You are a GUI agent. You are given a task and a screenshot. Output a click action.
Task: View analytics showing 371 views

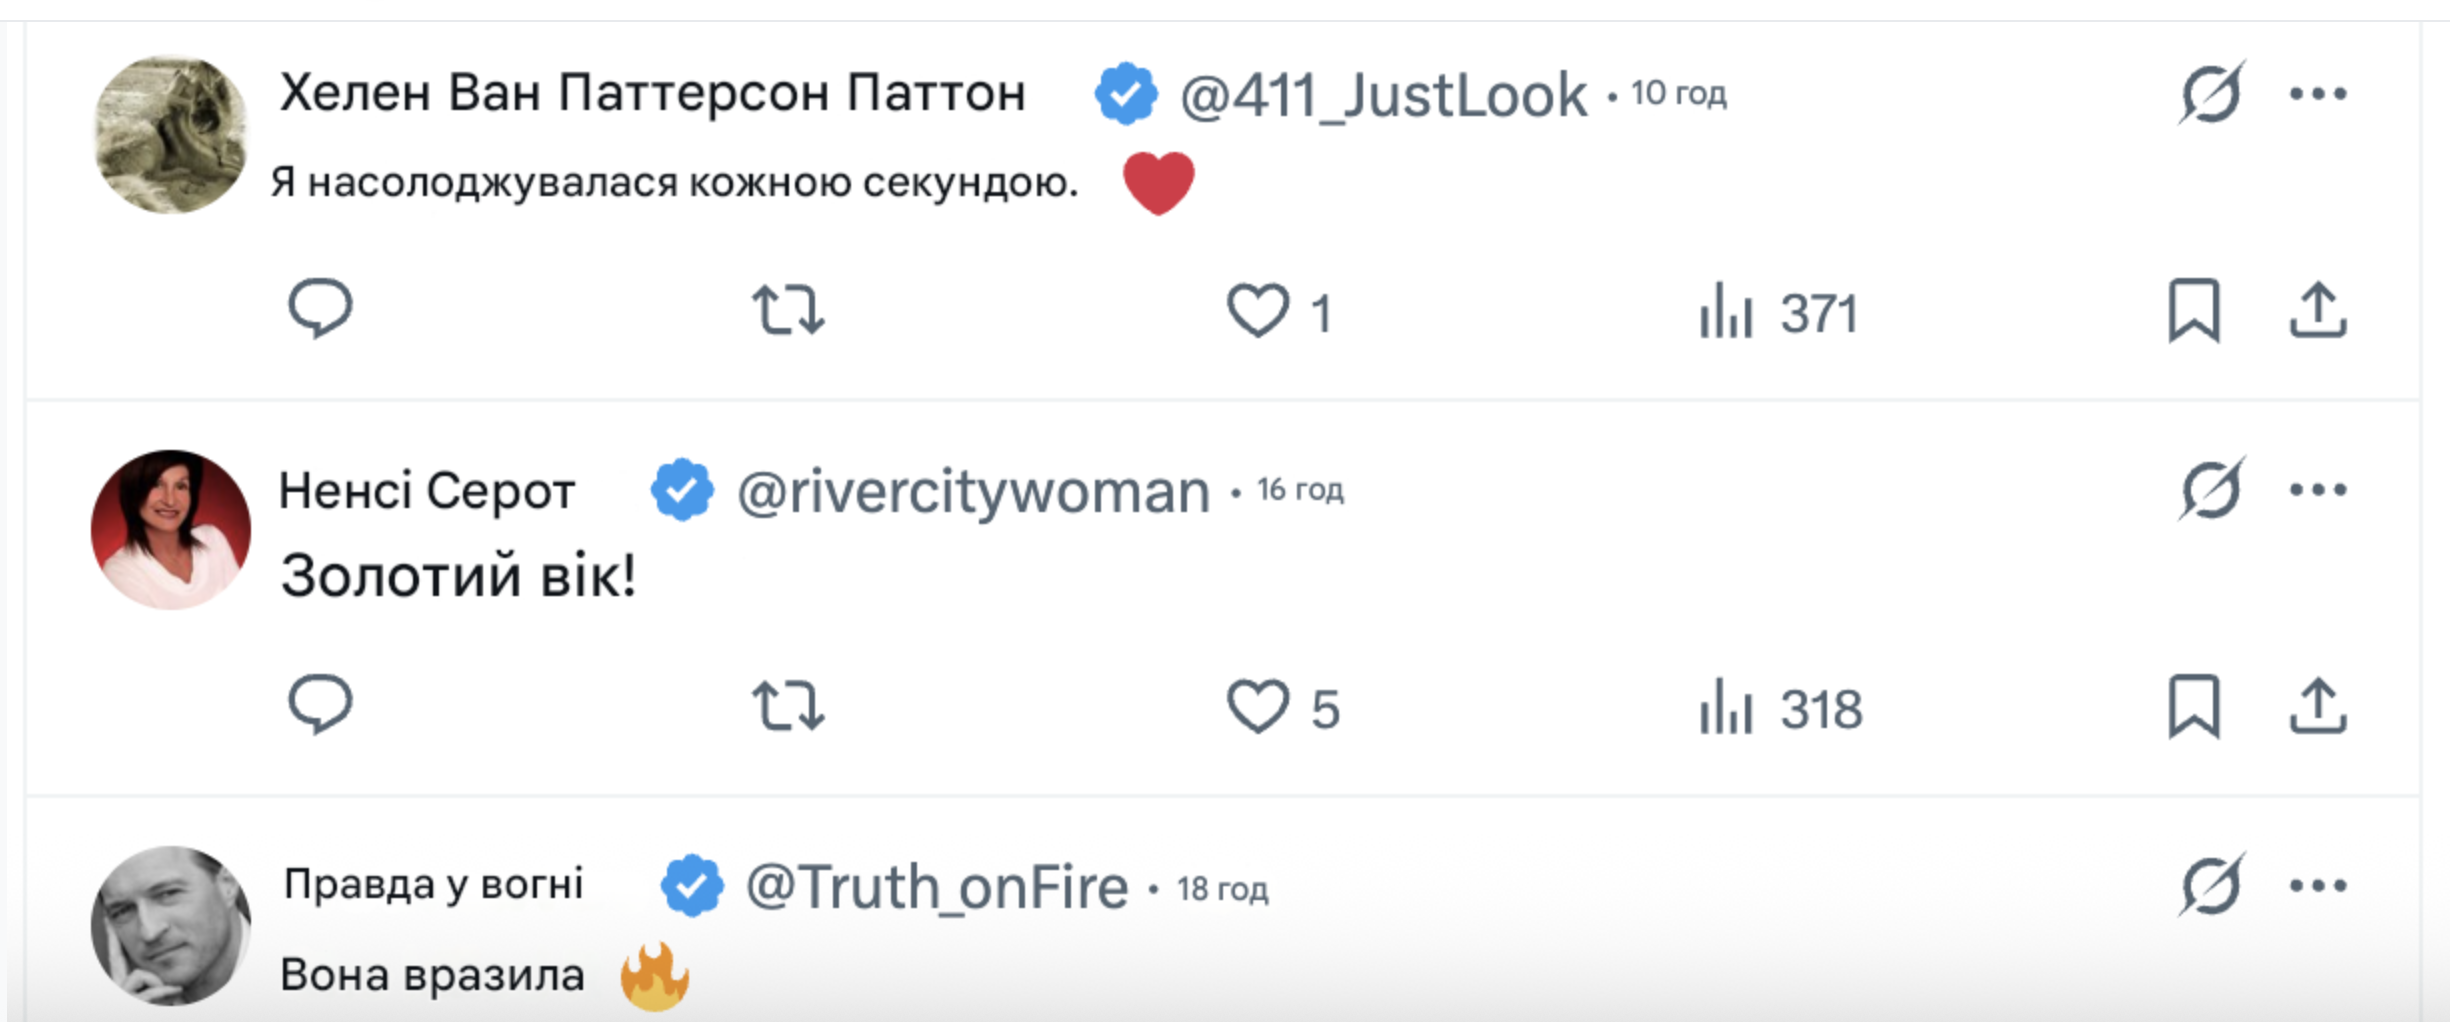point(1778,312)
